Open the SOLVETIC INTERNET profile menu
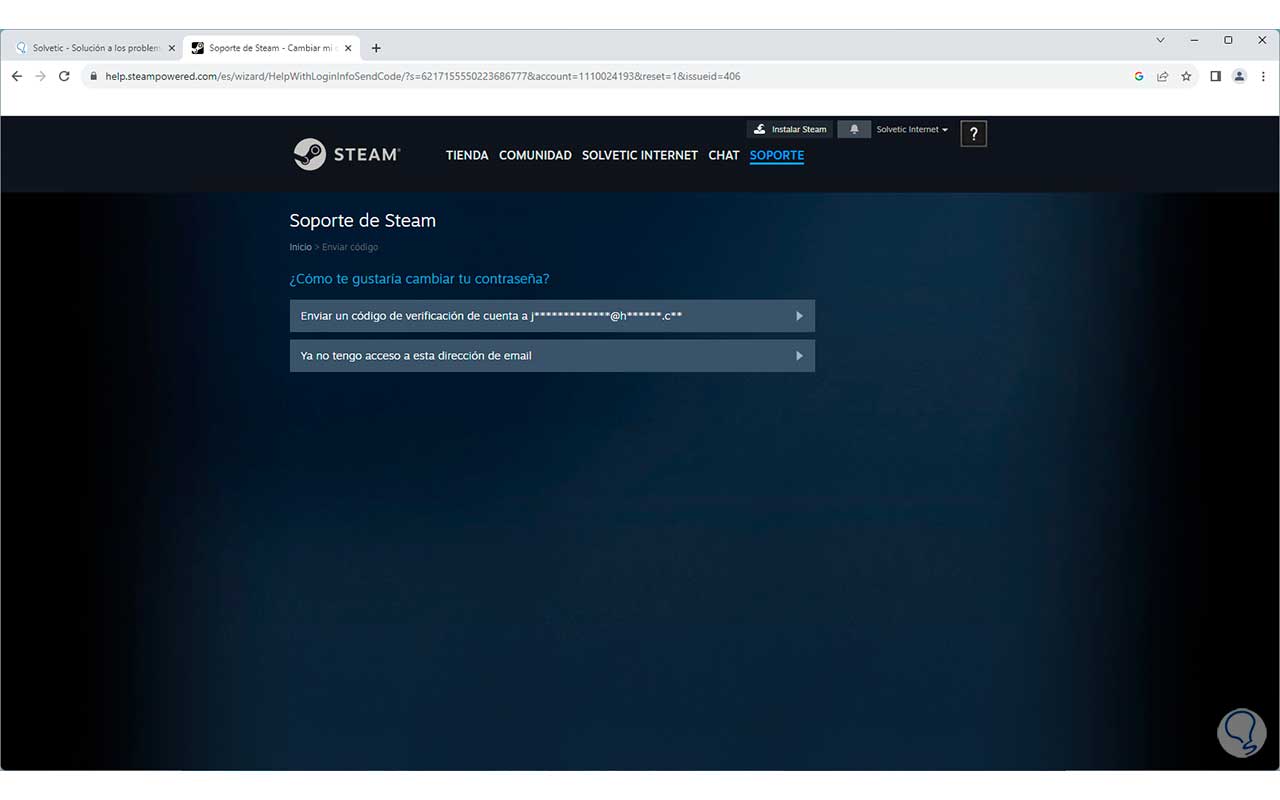This screenshot has width=1280, height=800. tap(640, 155)
